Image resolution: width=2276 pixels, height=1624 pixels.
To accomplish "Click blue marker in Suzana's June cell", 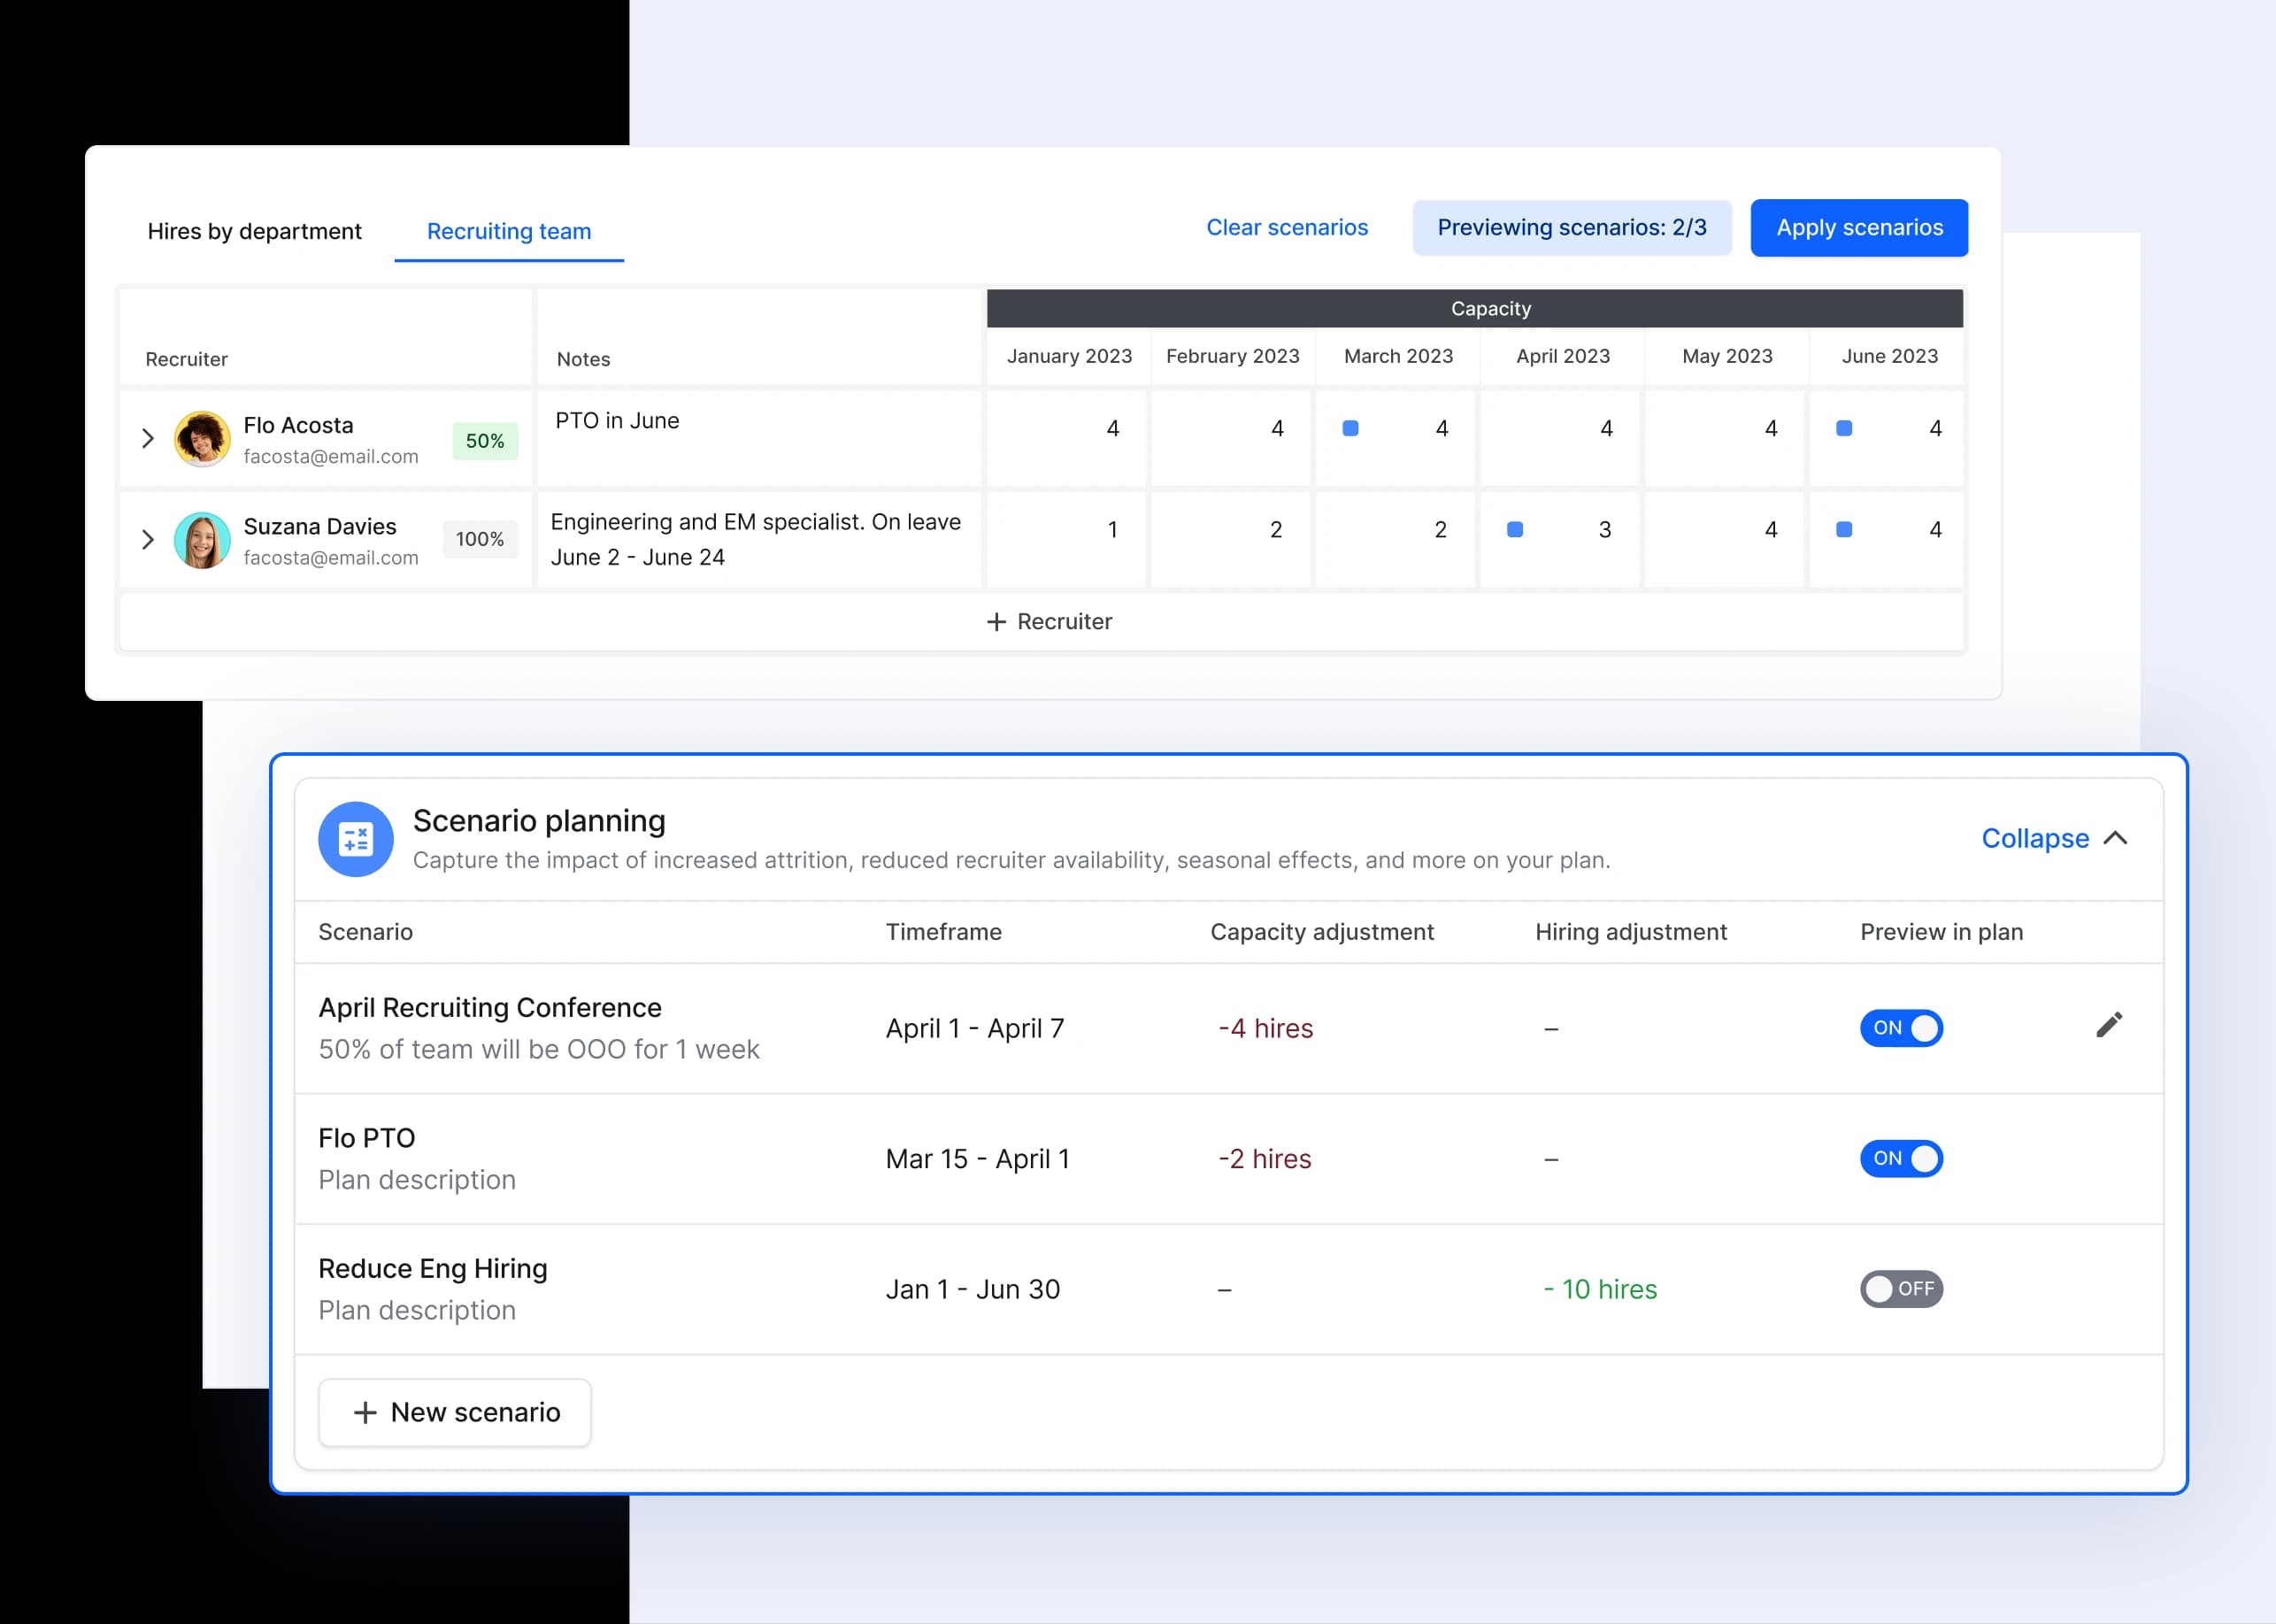I will pos(1843,530).
